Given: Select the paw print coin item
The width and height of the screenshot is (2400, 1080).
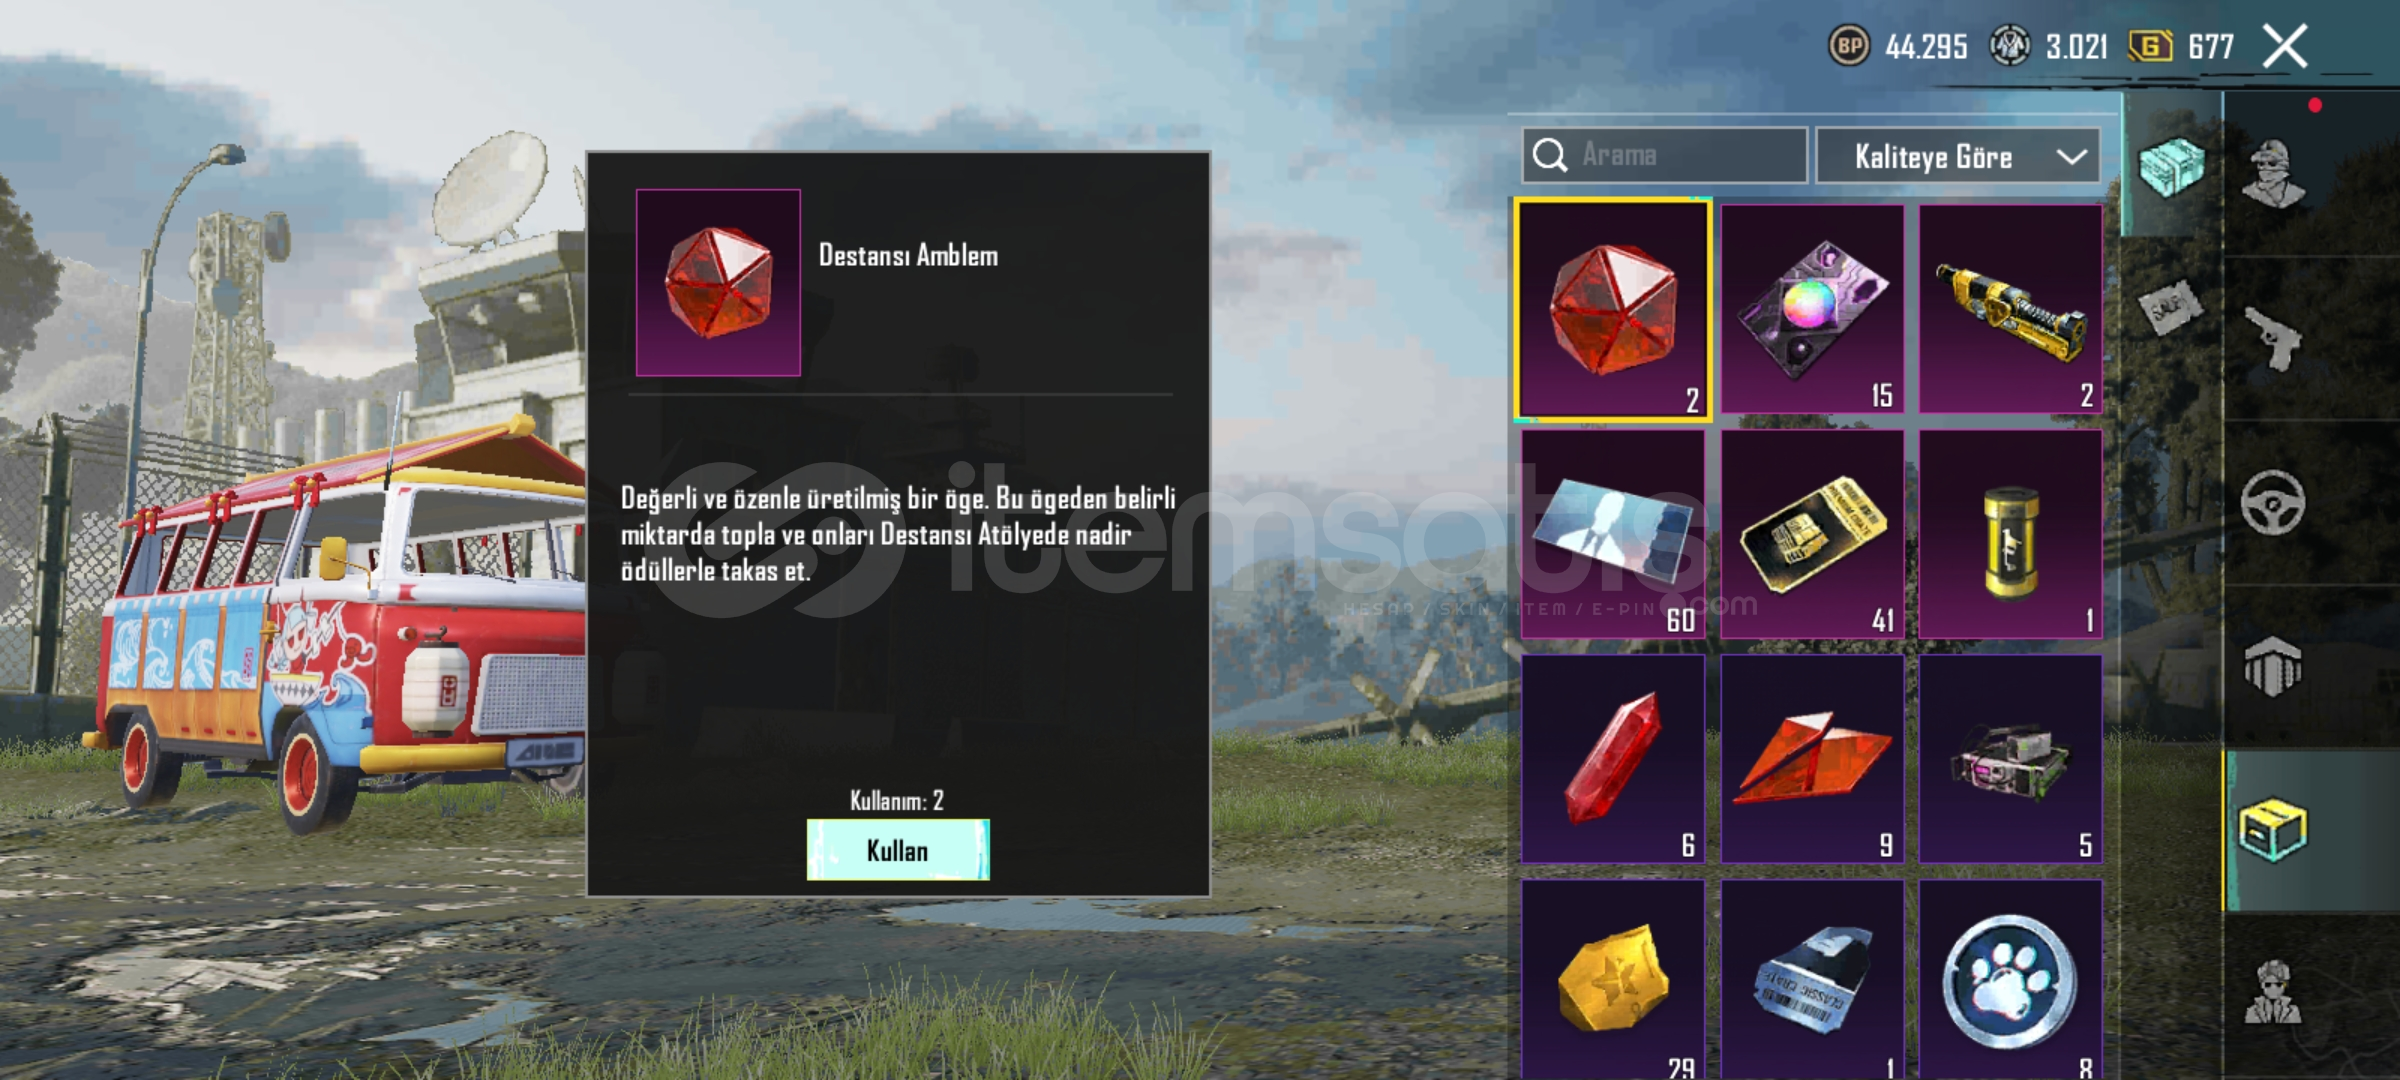Looking at the screenshot, I should click(2010, 980).
